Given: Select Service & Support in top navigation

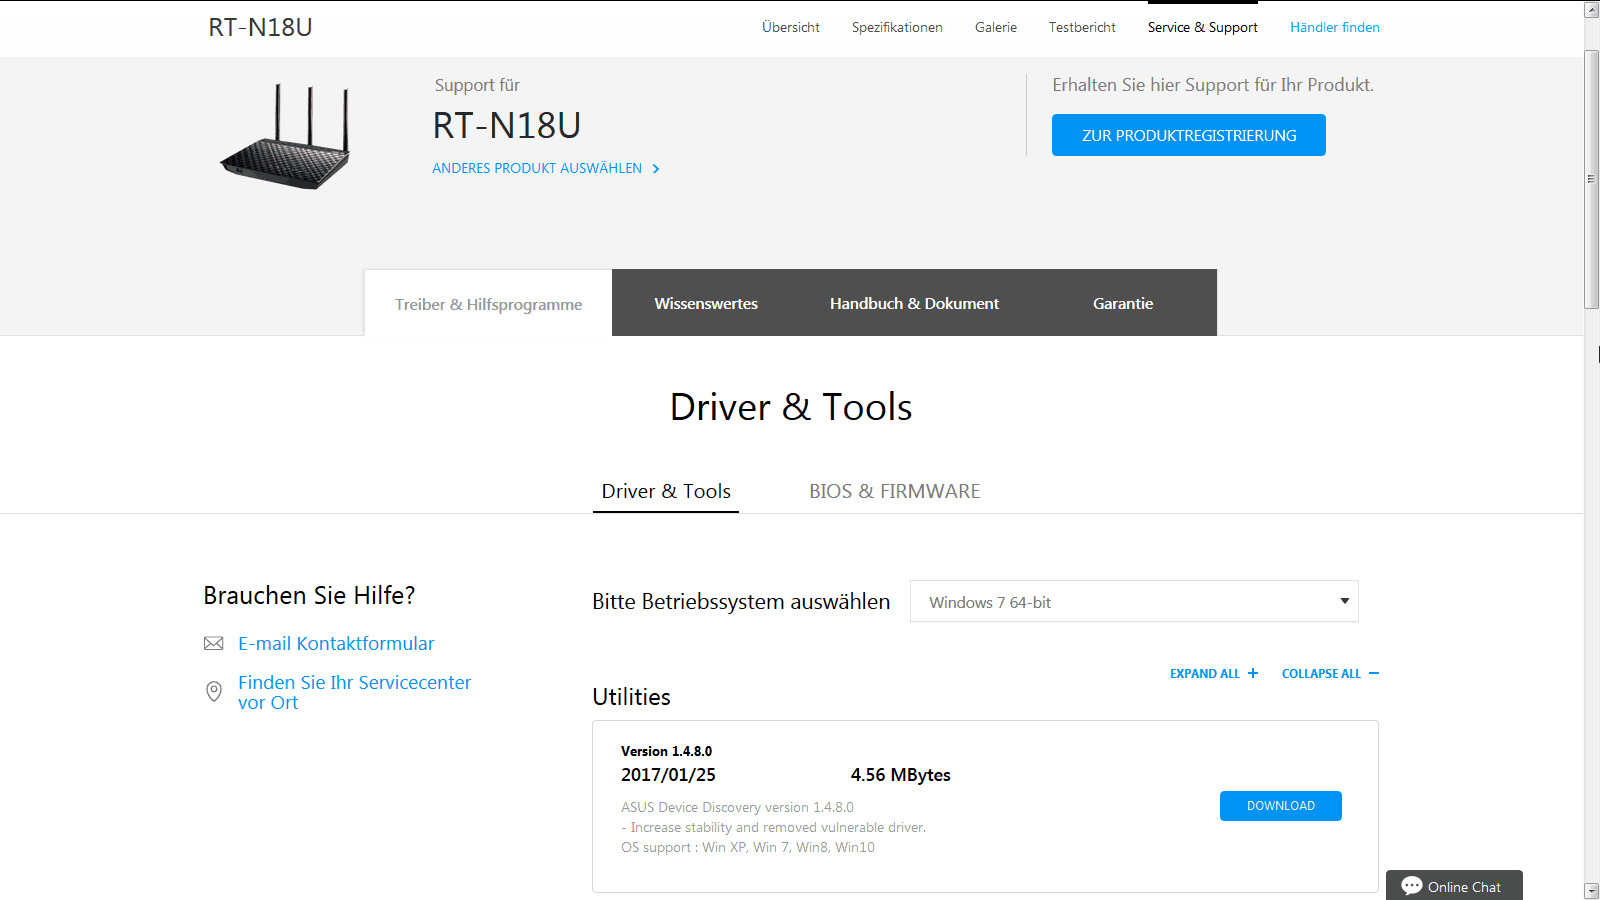Looking at the screenshot, I should (x=1203, y=27).
